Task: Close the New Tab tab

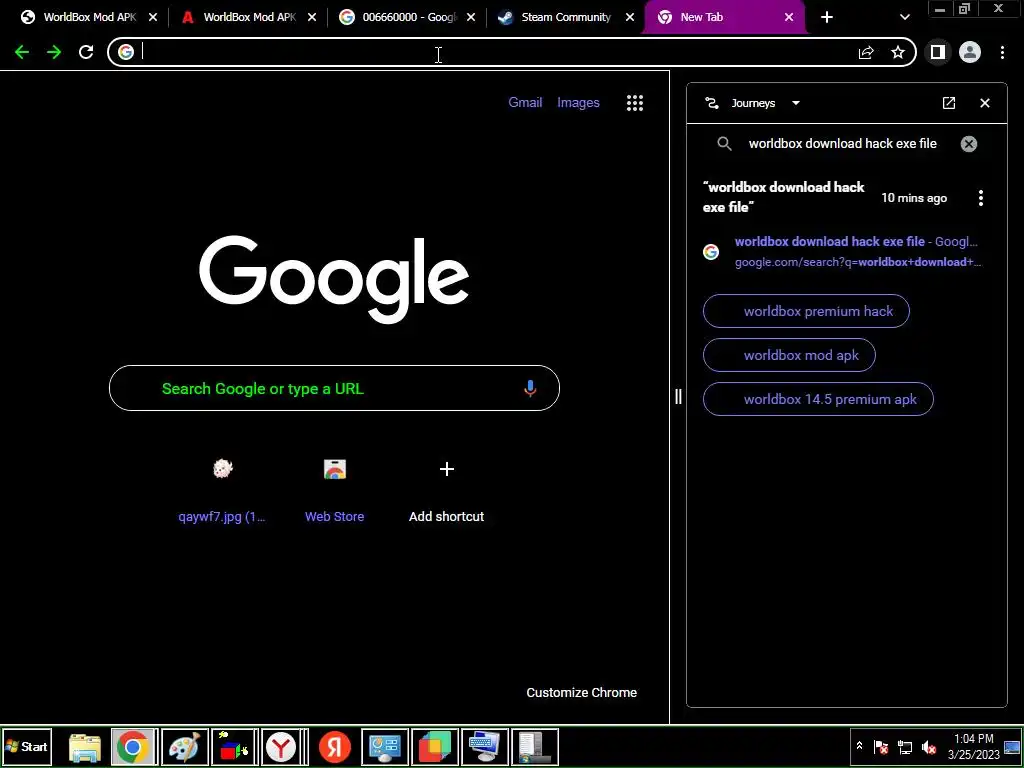Action: coord(789,18)
